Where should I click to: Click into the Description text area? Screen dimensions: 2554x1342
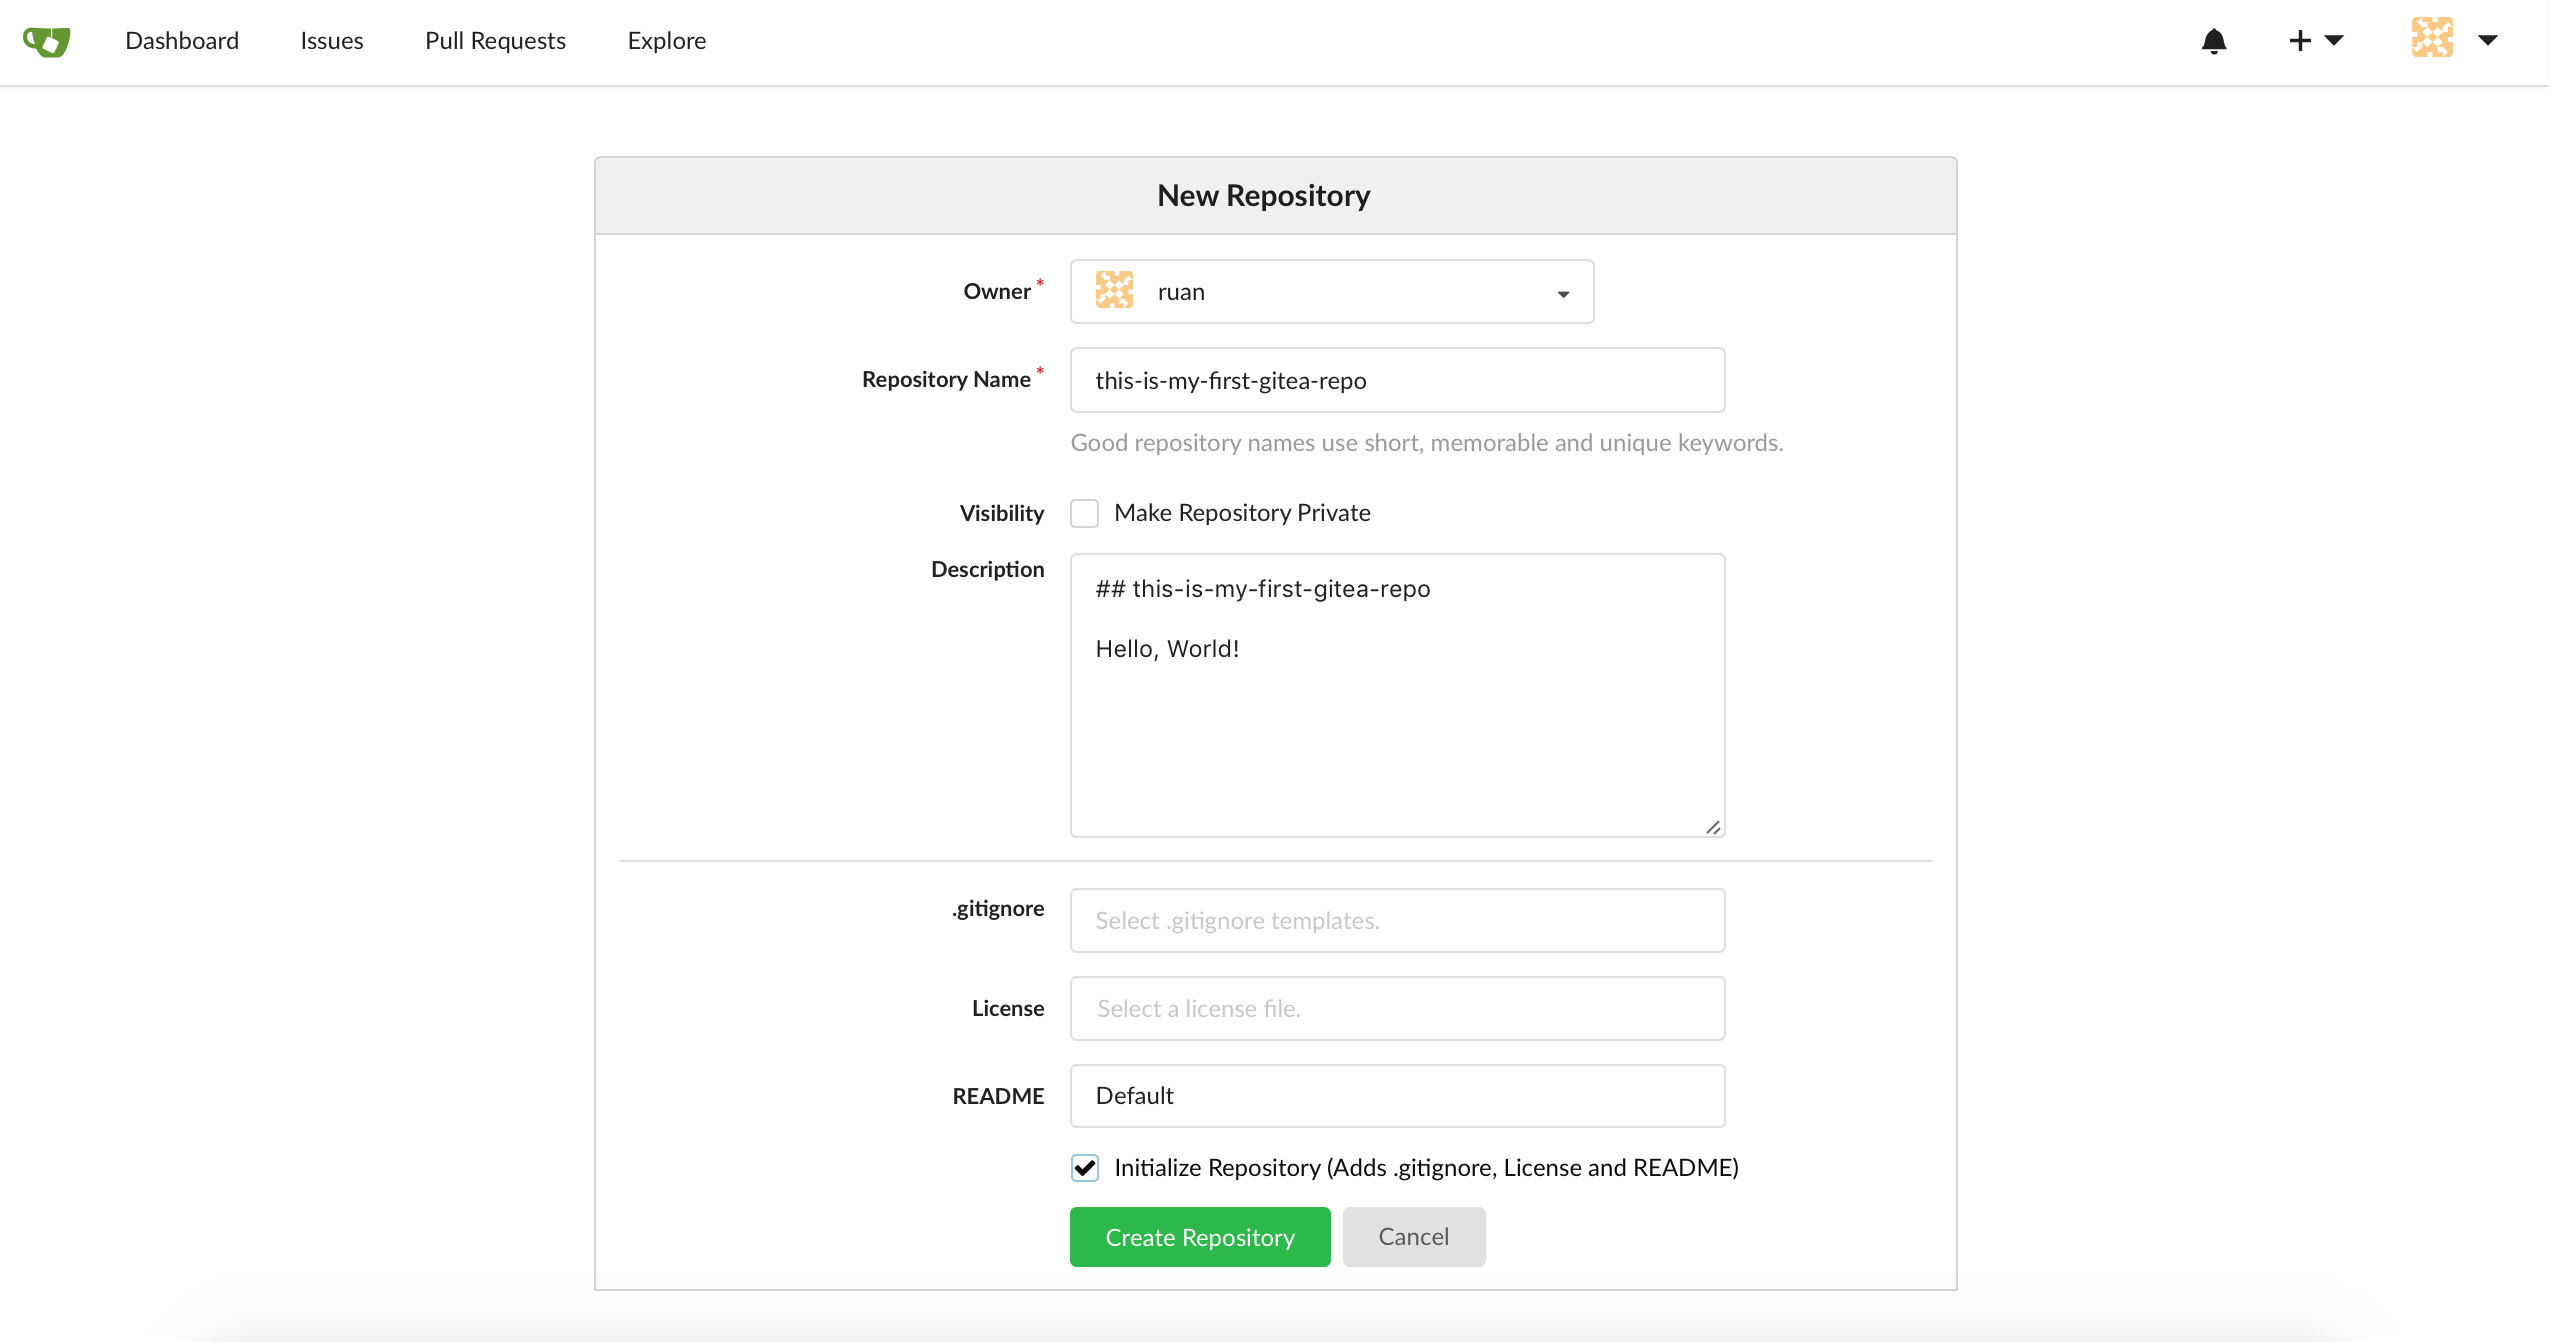(x=1397, y=695)
